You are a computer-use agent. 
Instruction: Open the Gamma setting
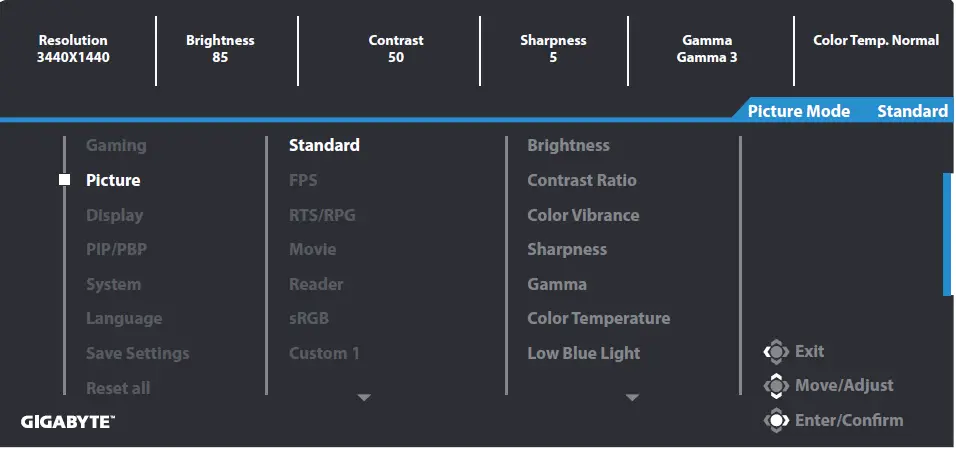557,285
